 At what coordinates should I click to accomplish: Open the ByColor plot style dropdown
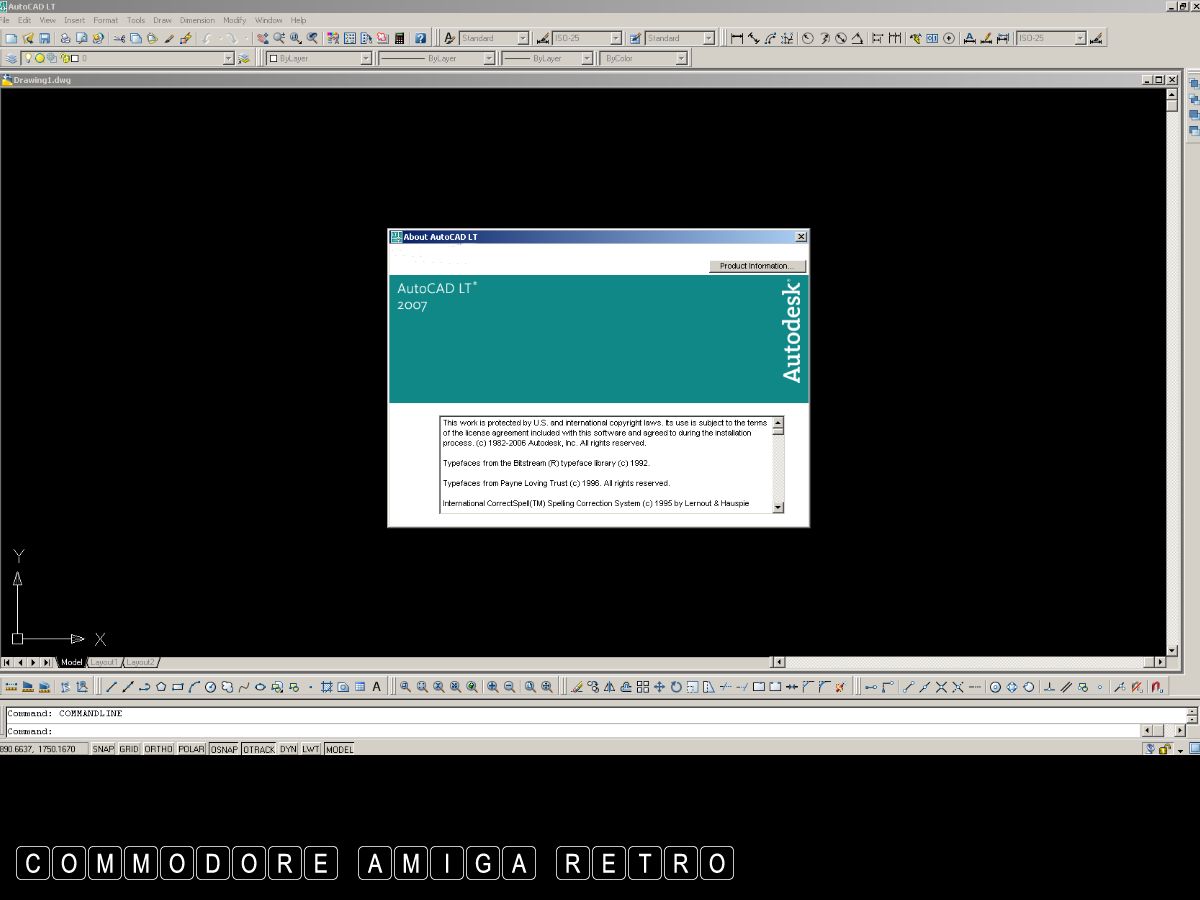[x=681, y=59]
